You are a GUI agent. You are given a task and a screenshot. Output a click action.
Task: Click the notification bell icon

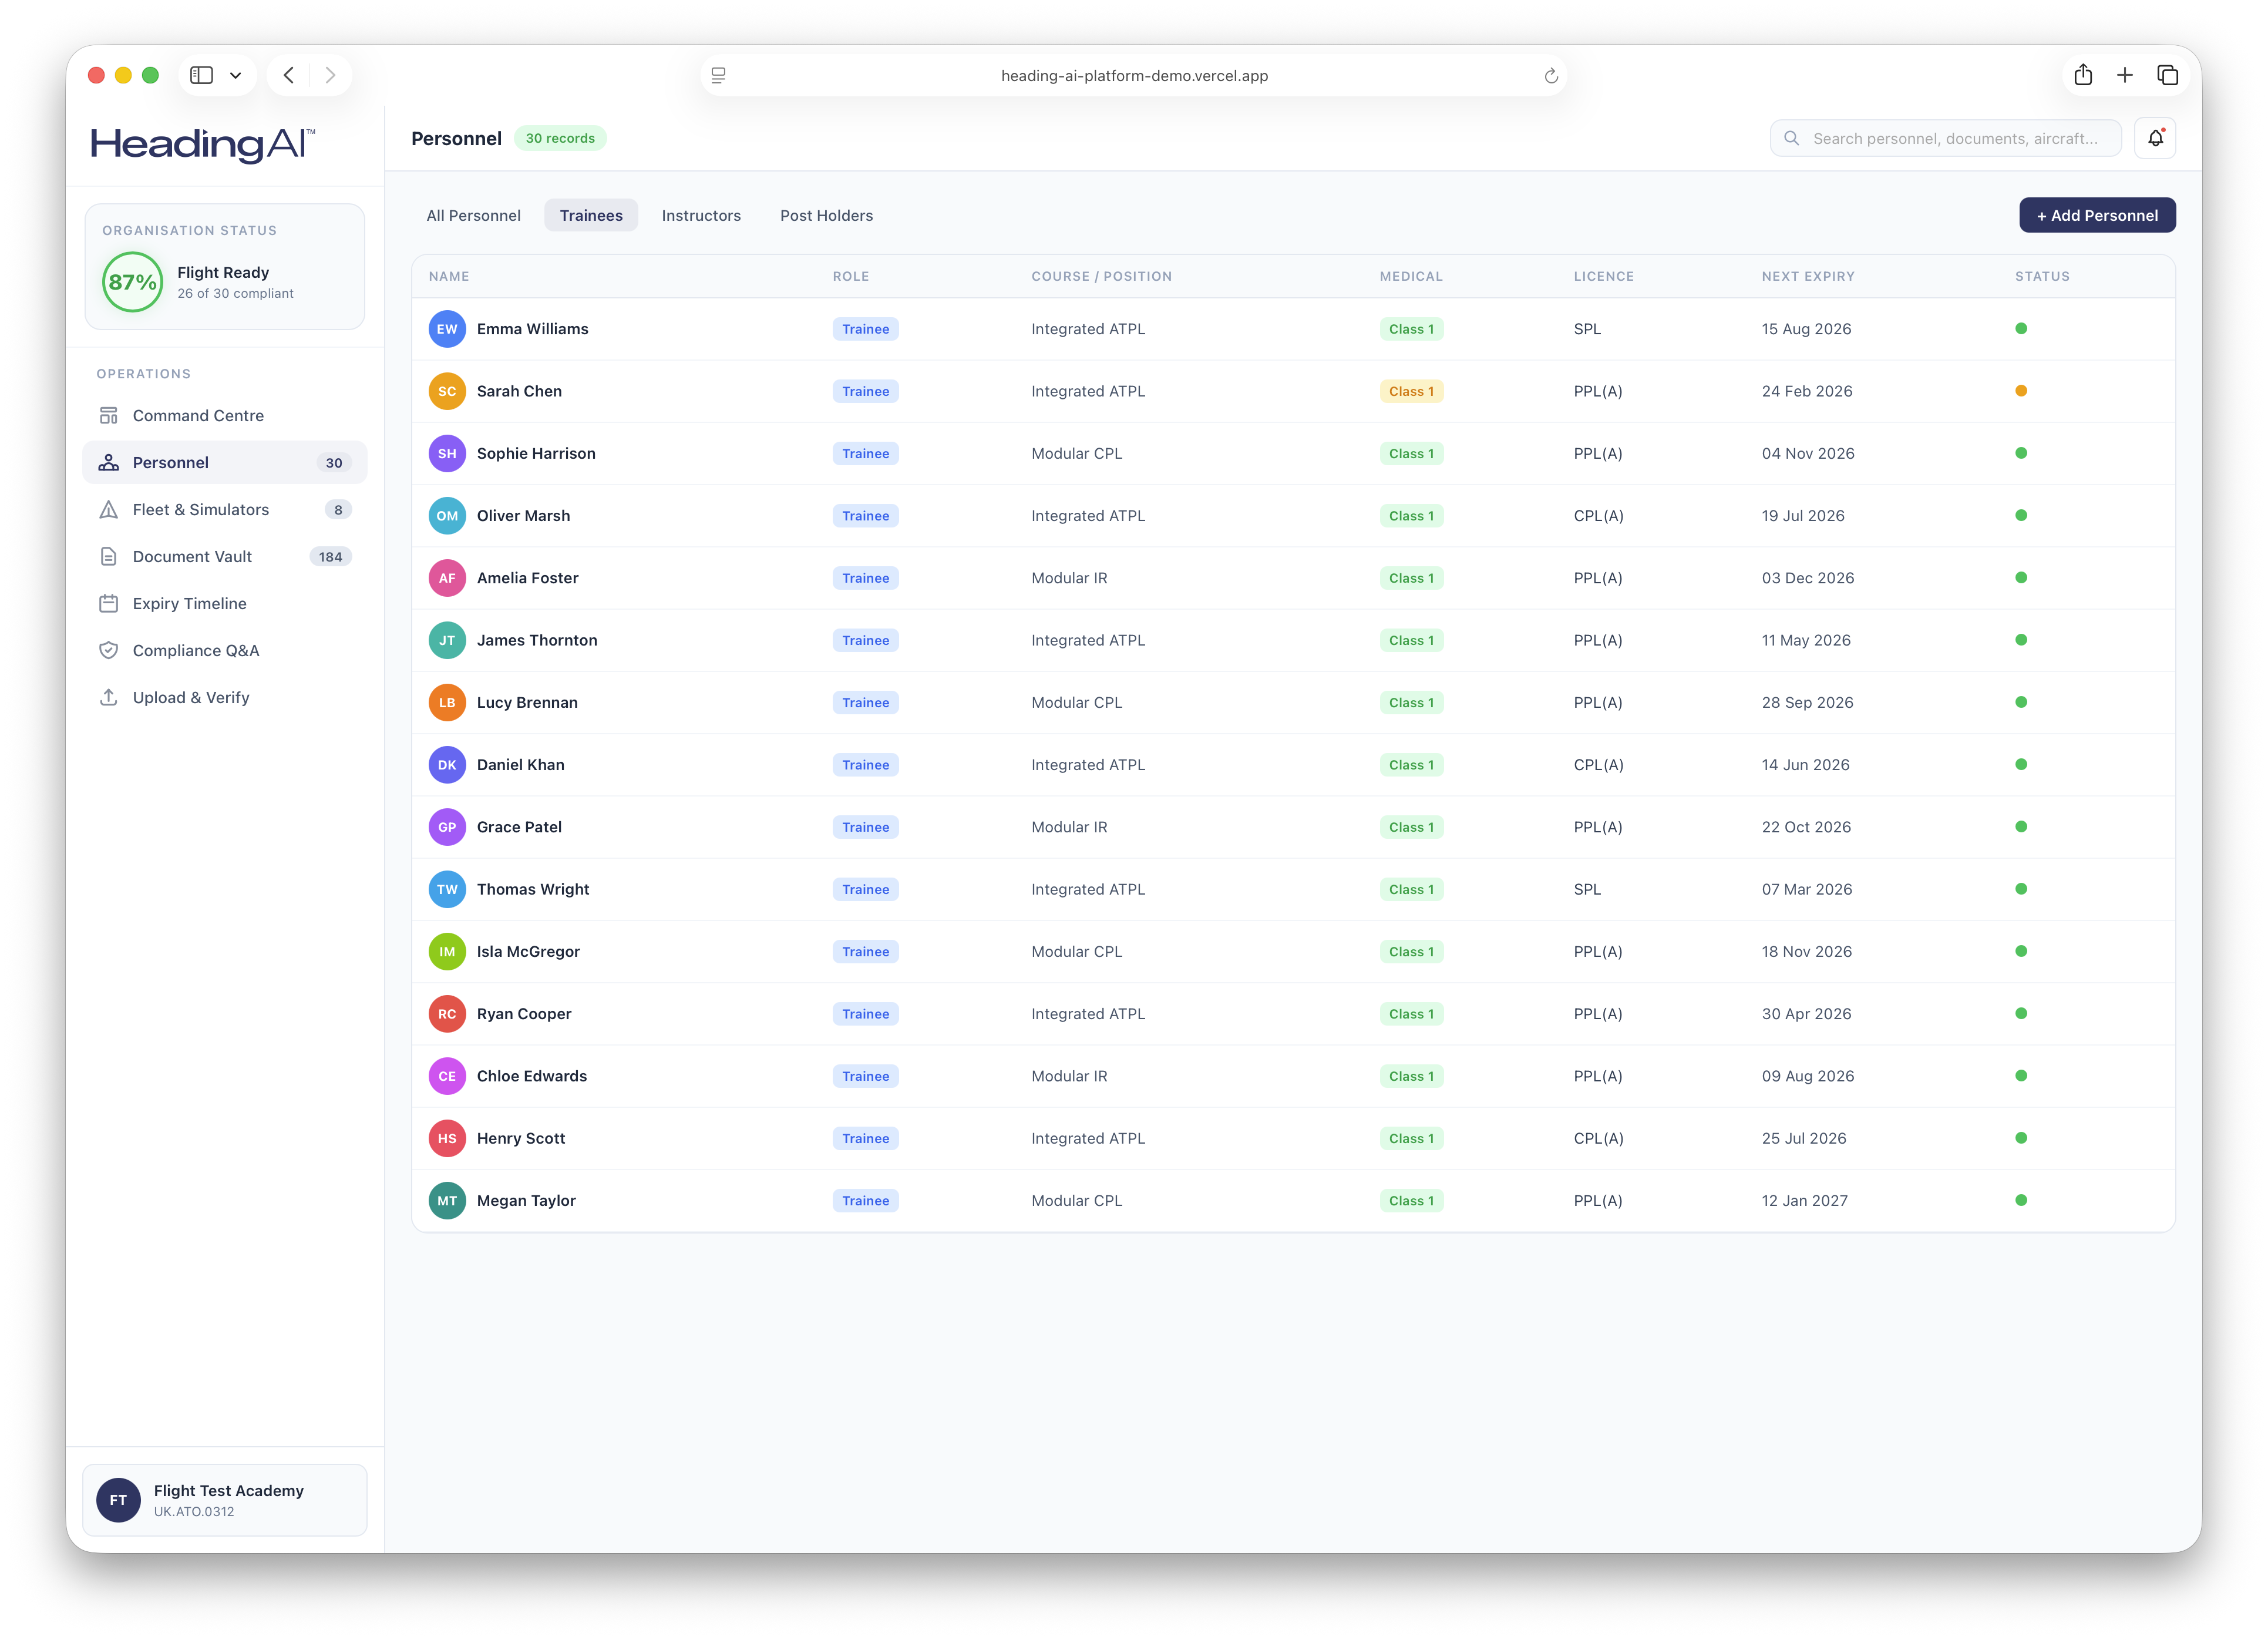2156,137
